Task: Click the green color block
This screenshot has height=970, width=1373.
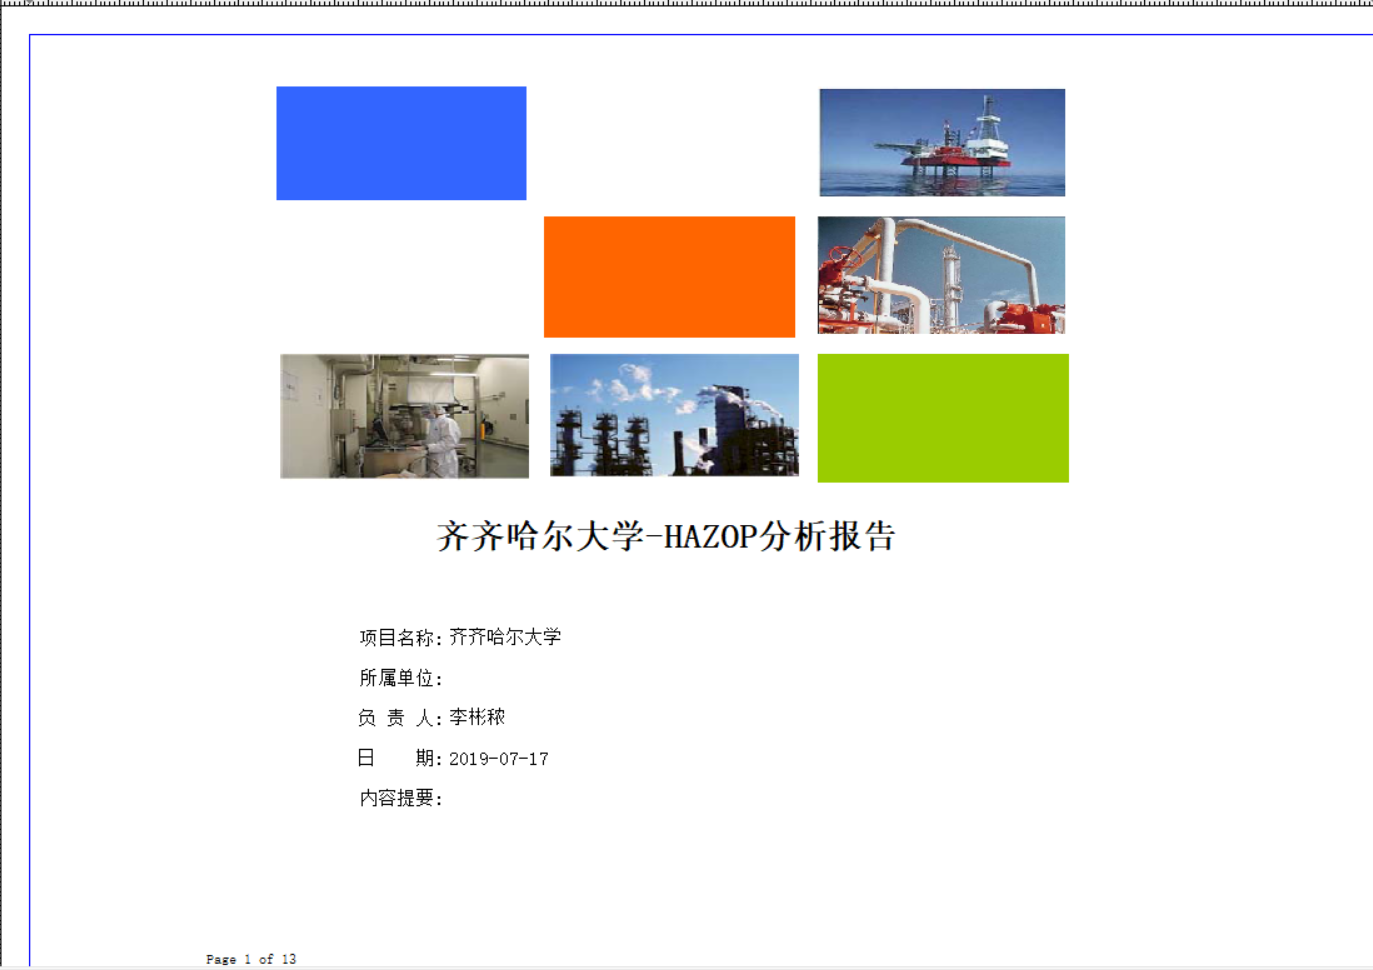Action: (x=943, y=418)
